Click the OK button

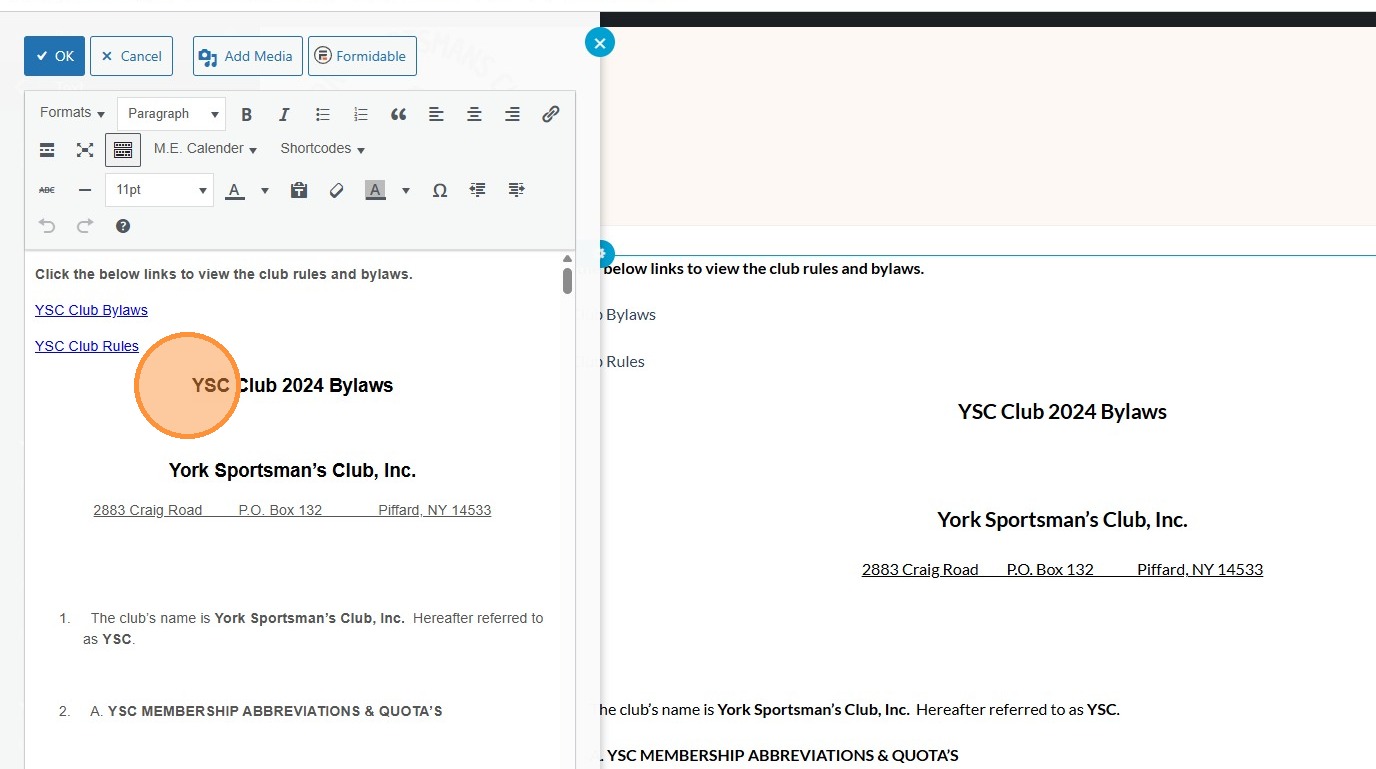(55, 56)
